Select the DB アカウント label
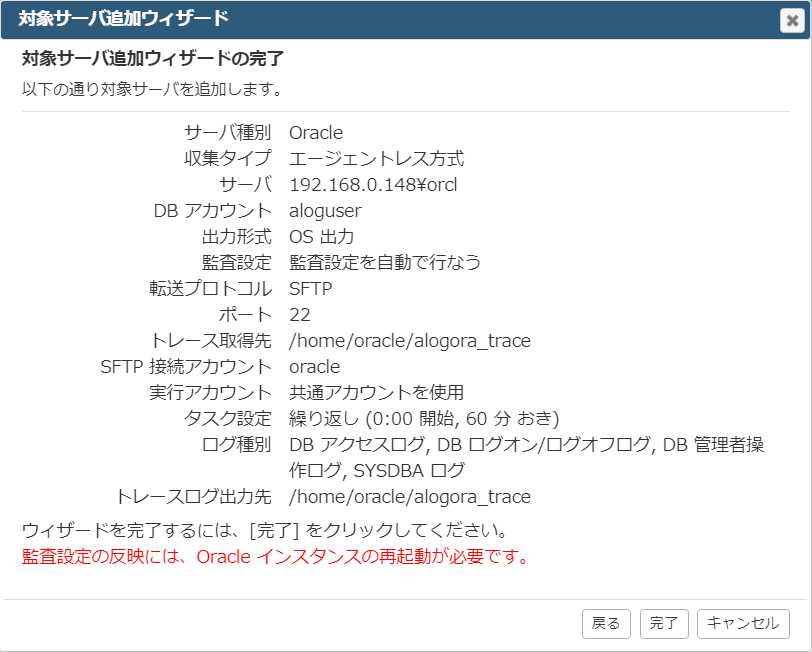812x652 pixels. (x=212, y=211)
